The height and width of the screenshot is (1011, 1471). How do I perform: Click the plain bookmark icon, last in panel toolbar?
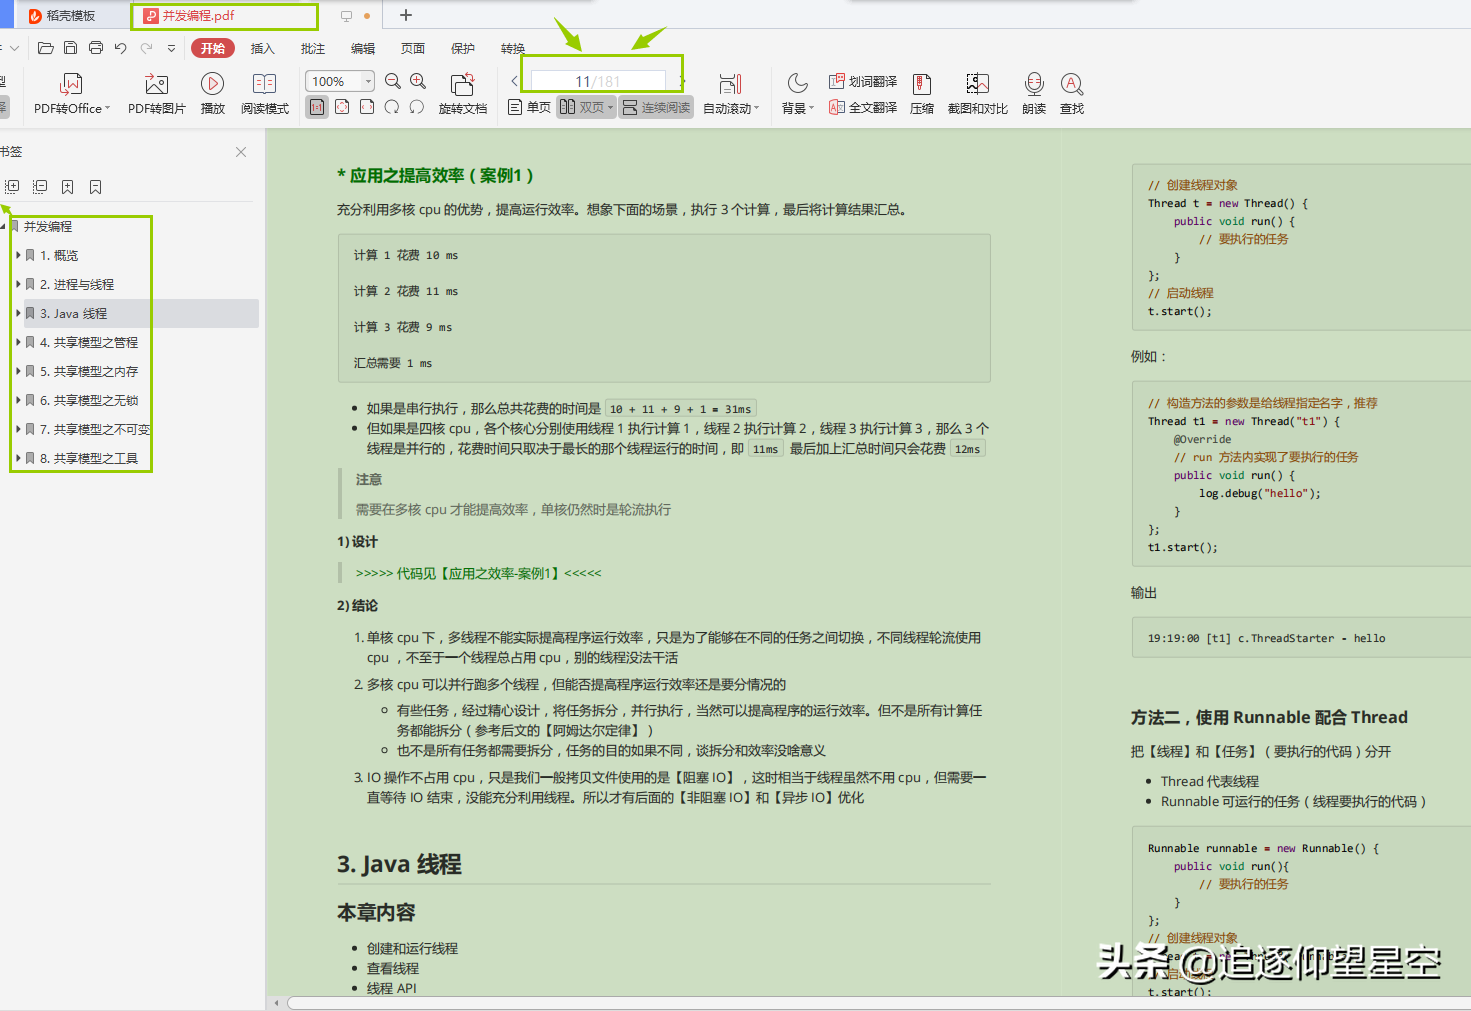click(96, 187)
